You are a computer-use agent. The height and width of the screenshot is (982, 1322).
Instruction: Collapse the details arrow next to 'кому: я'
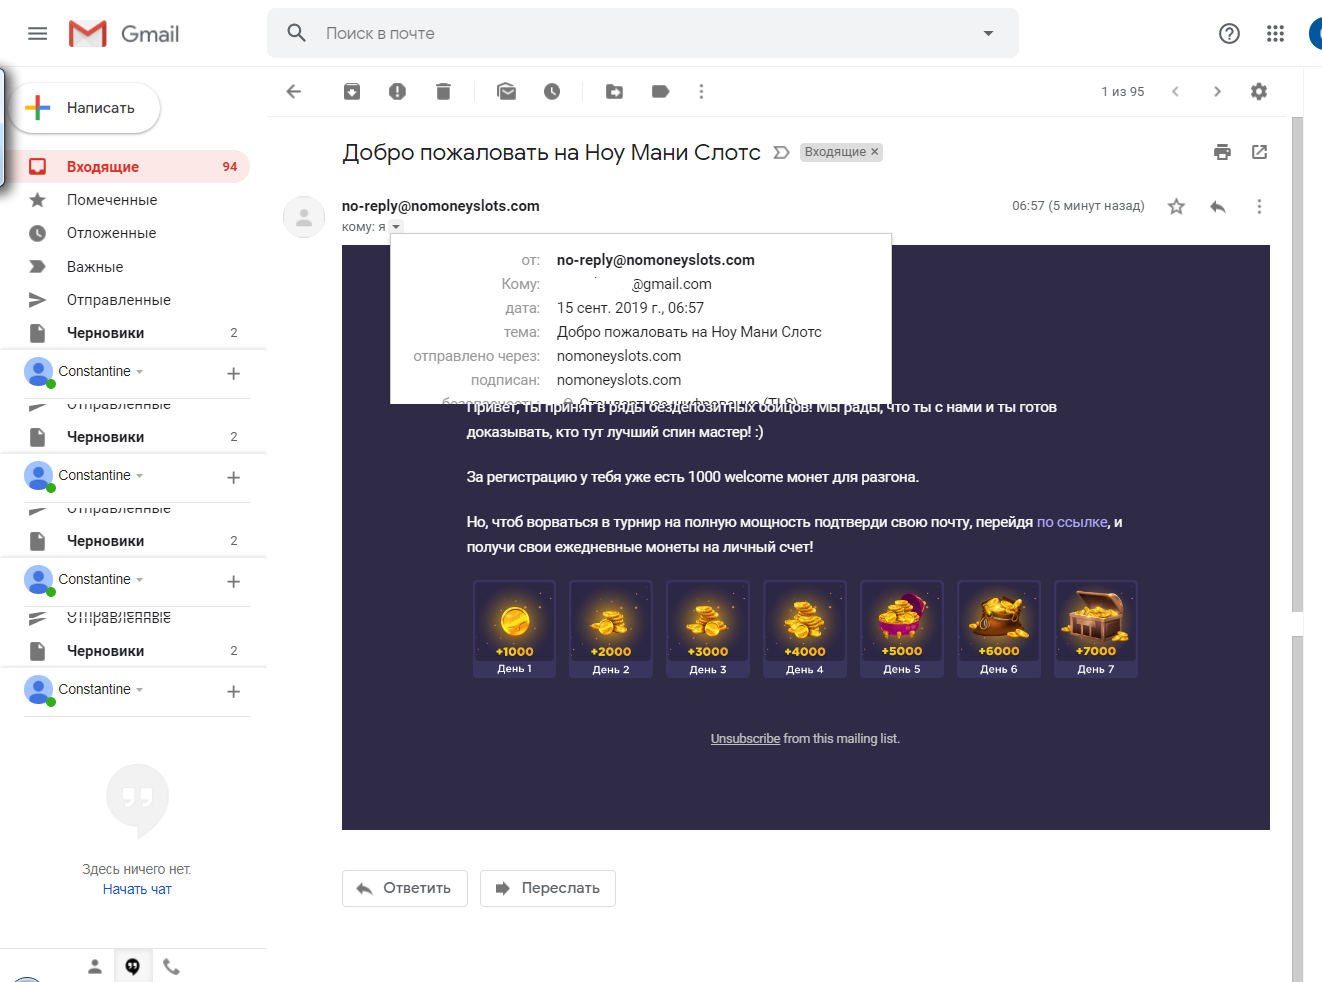pyautogui.click(x=396, y=227)
